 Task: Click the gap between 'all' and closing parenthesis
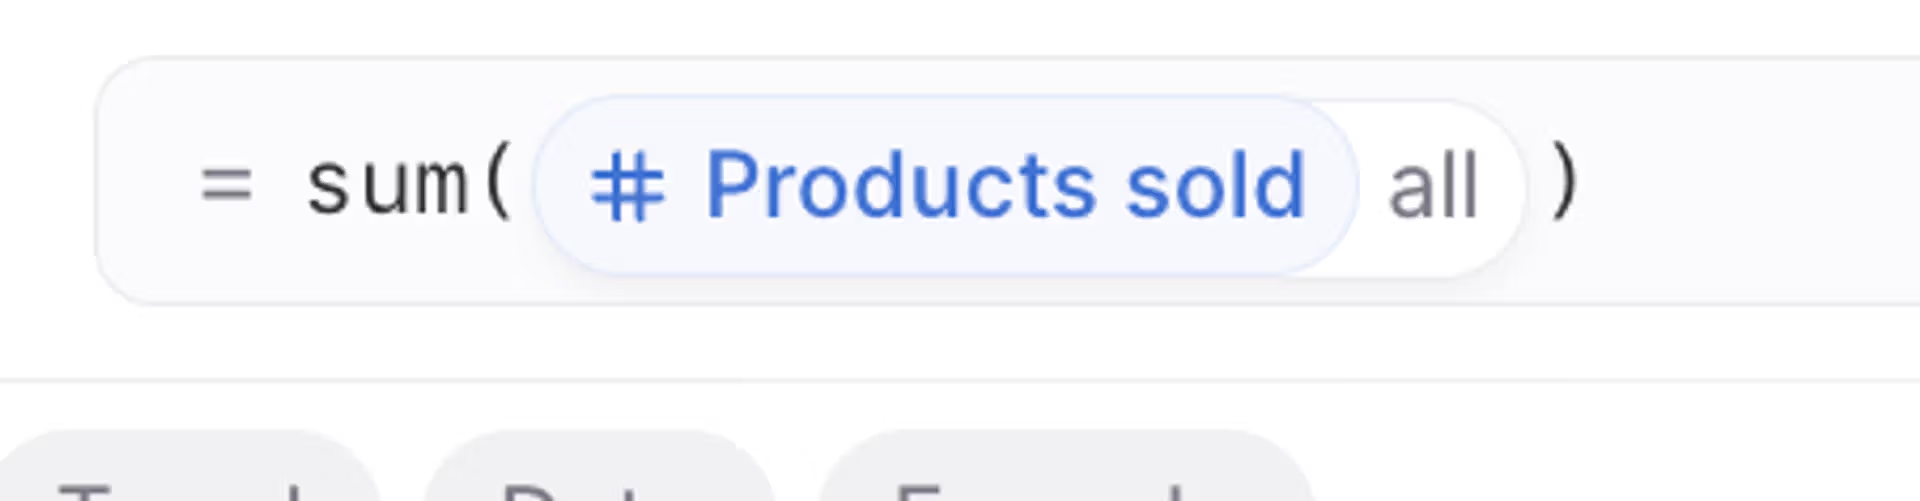[x=1537, y=186]
